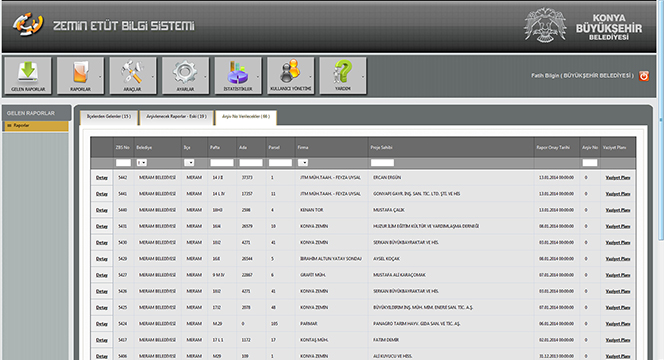Open the Araçlar tools icon
664x360 pixels.
click(133, 75)
